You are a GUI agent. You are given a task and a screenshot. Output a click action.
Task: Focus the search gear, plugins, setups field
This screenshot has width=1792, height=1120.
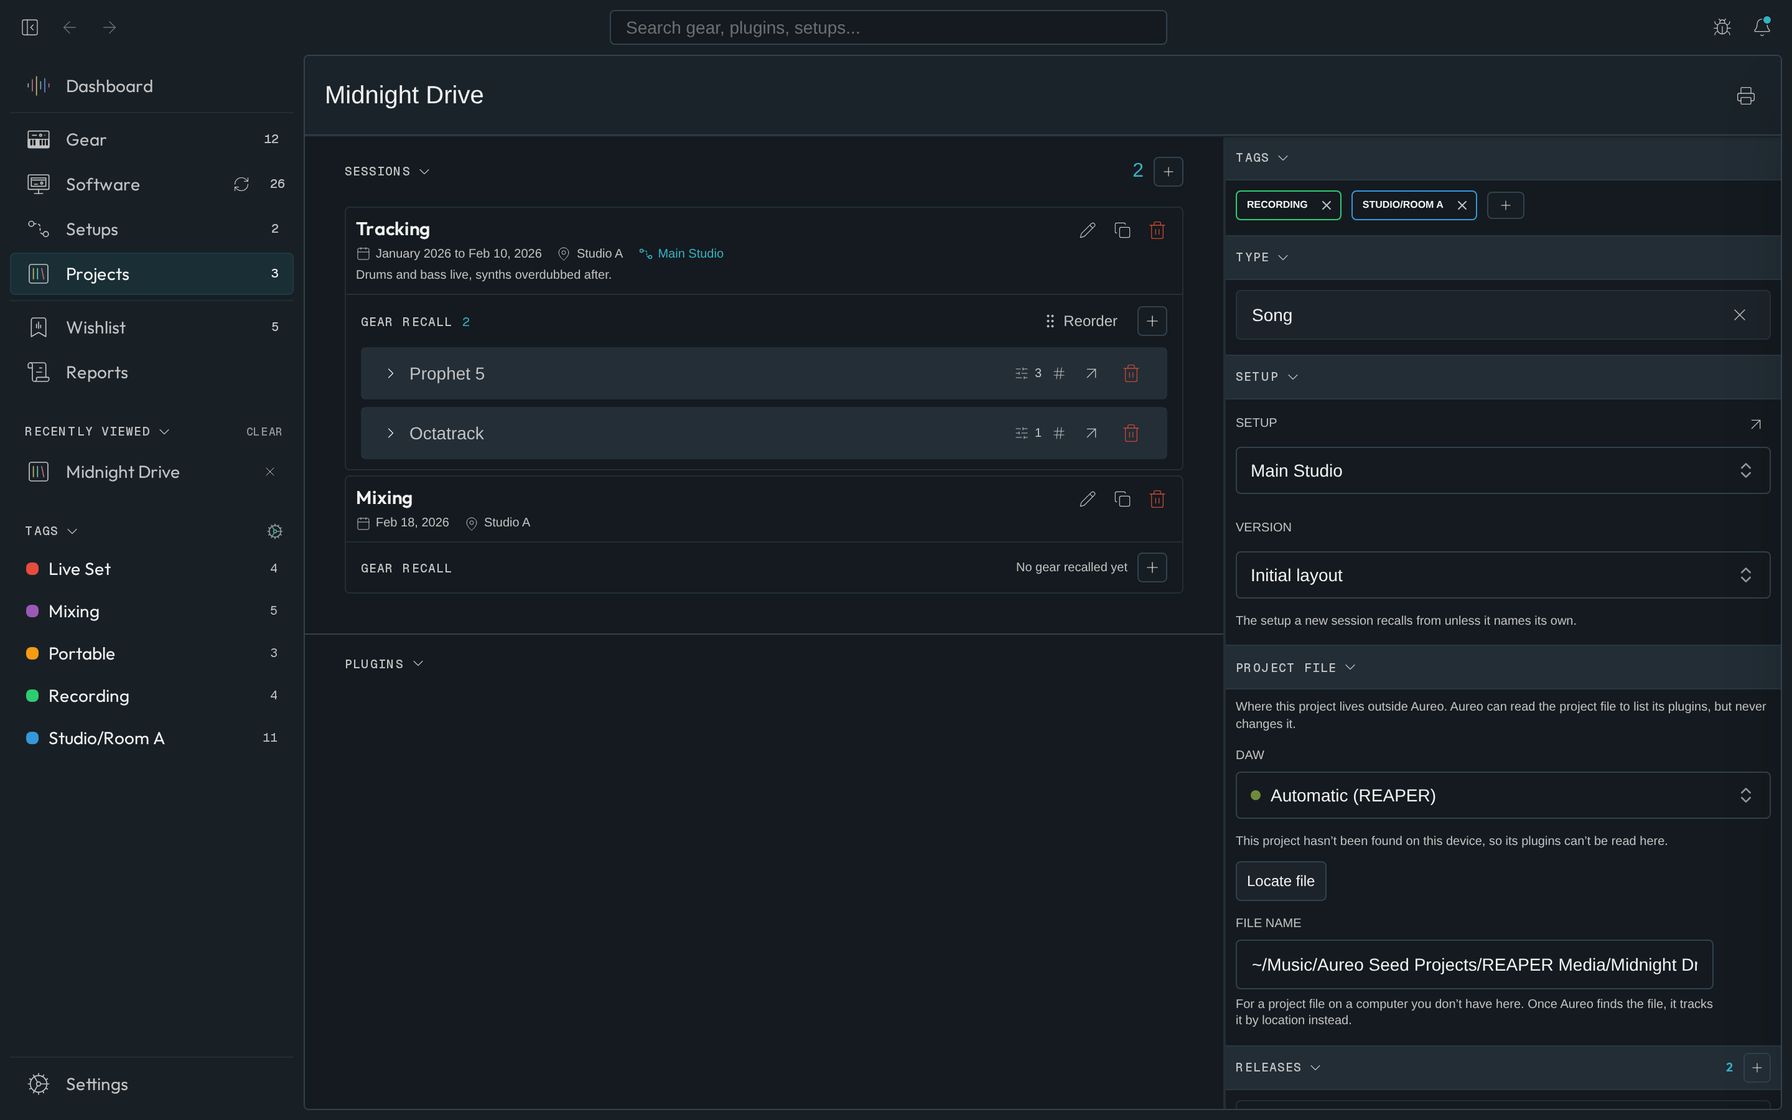(888, 28)
